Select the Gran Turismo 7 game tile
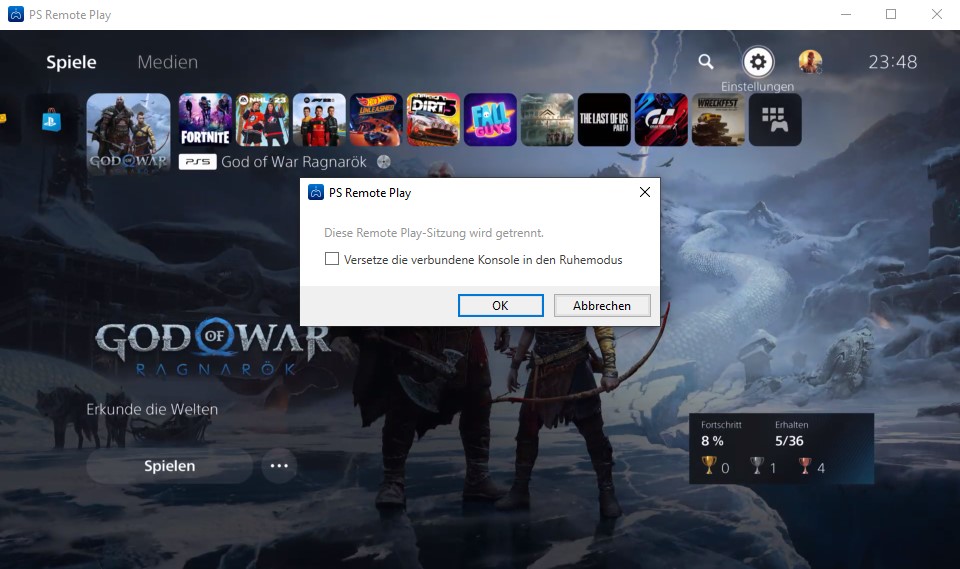 661,119
